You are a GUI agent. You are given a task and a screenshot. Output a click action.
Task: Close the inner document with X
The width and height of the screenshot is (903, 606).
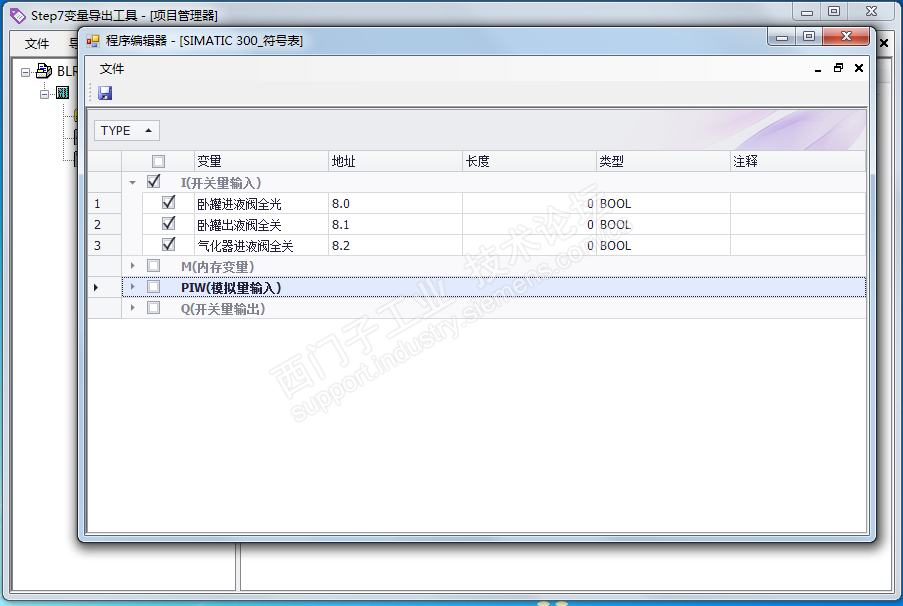[859, 68]
